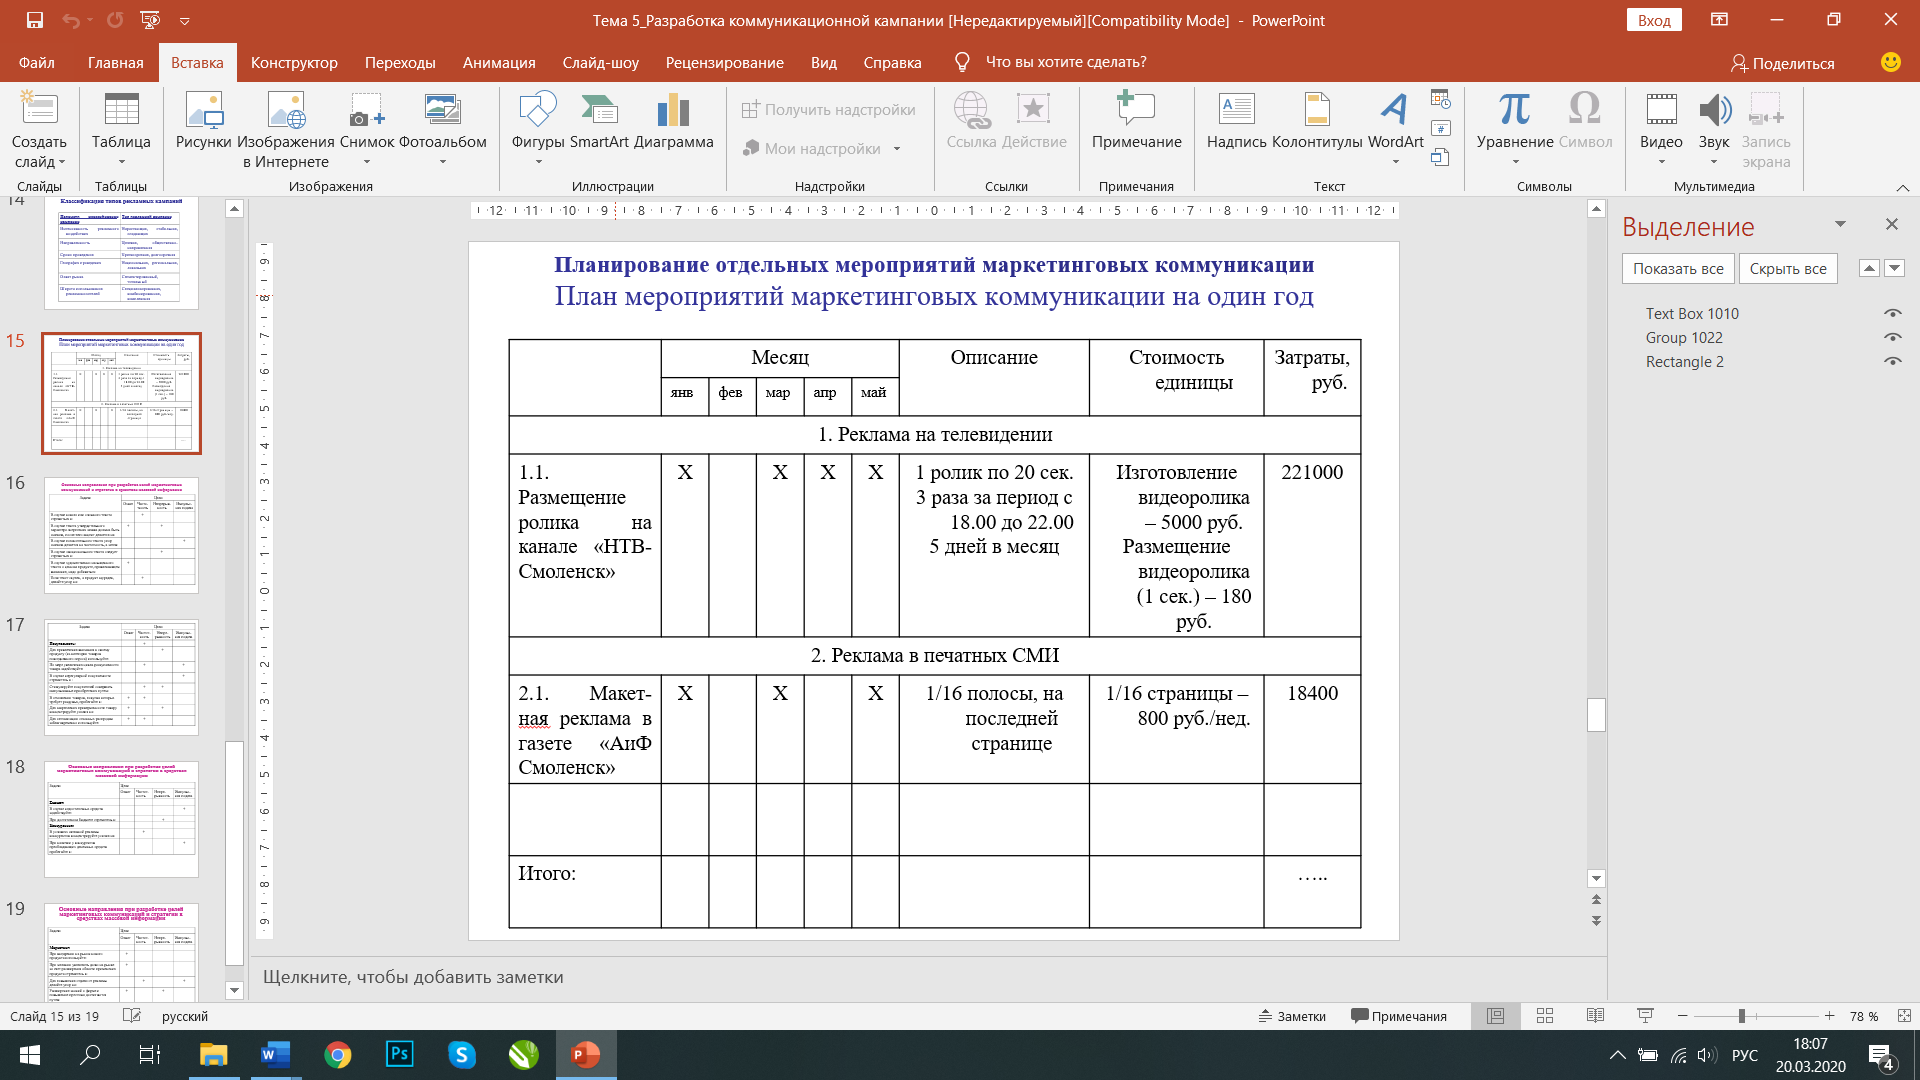This screenshot has height=1080, width=1920.
Task: Click Что вы хотите сделать search box
Action: point(1066,62)
